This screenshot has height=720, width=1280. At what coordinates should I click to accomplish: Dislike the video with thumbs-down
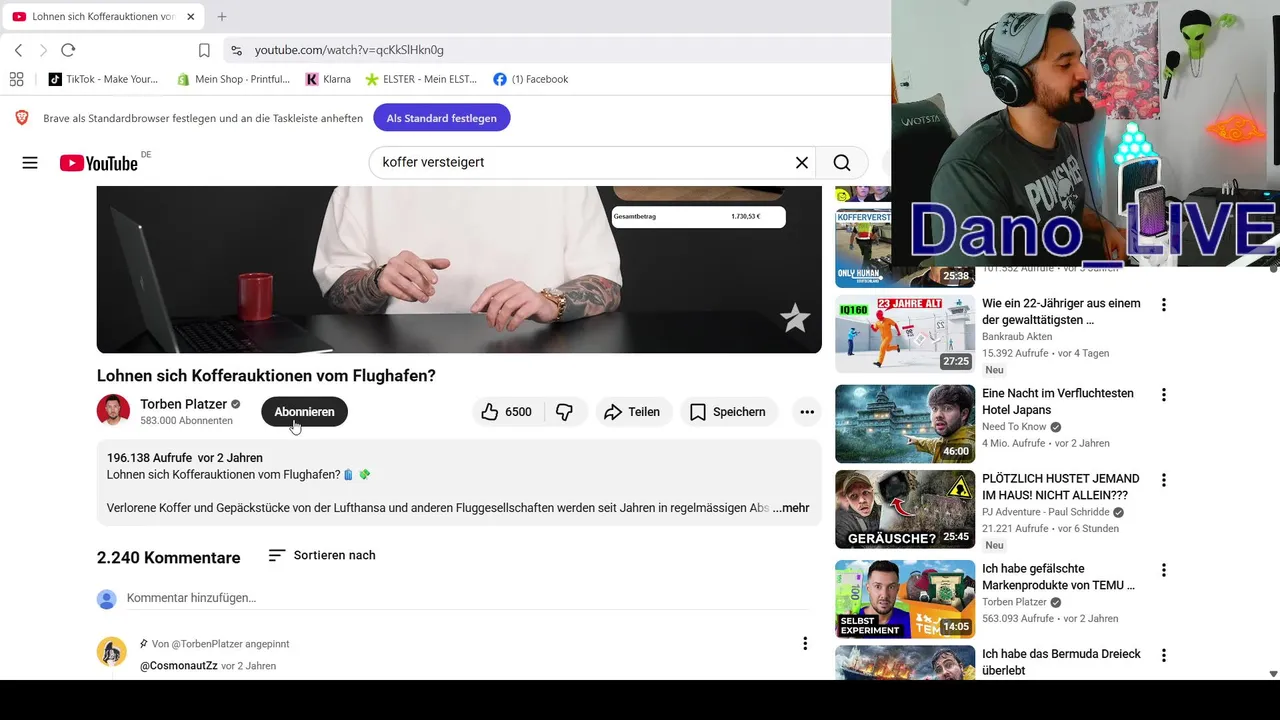tap(565, 412)
